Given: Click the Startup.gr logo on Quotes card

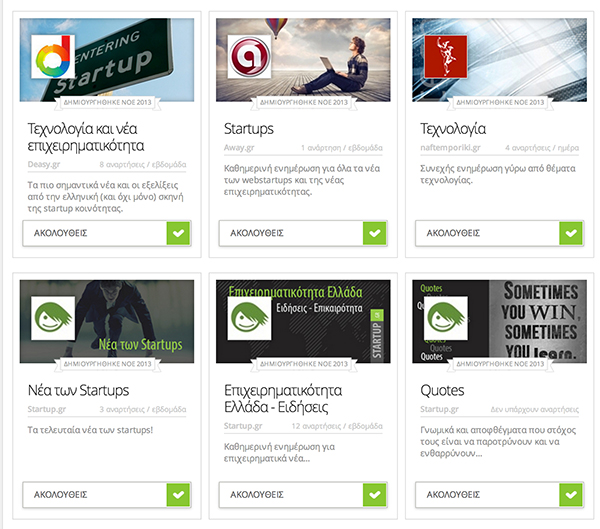Looking at the screenshot, I should click(446, 320).
